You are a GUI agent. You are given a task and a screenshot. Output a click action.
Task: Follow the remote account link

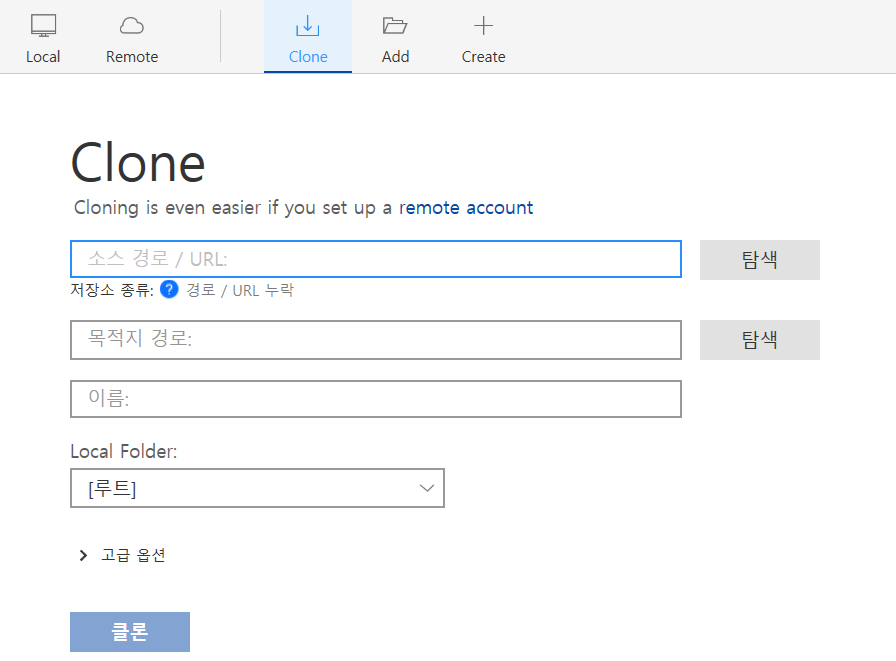(466, 207)
